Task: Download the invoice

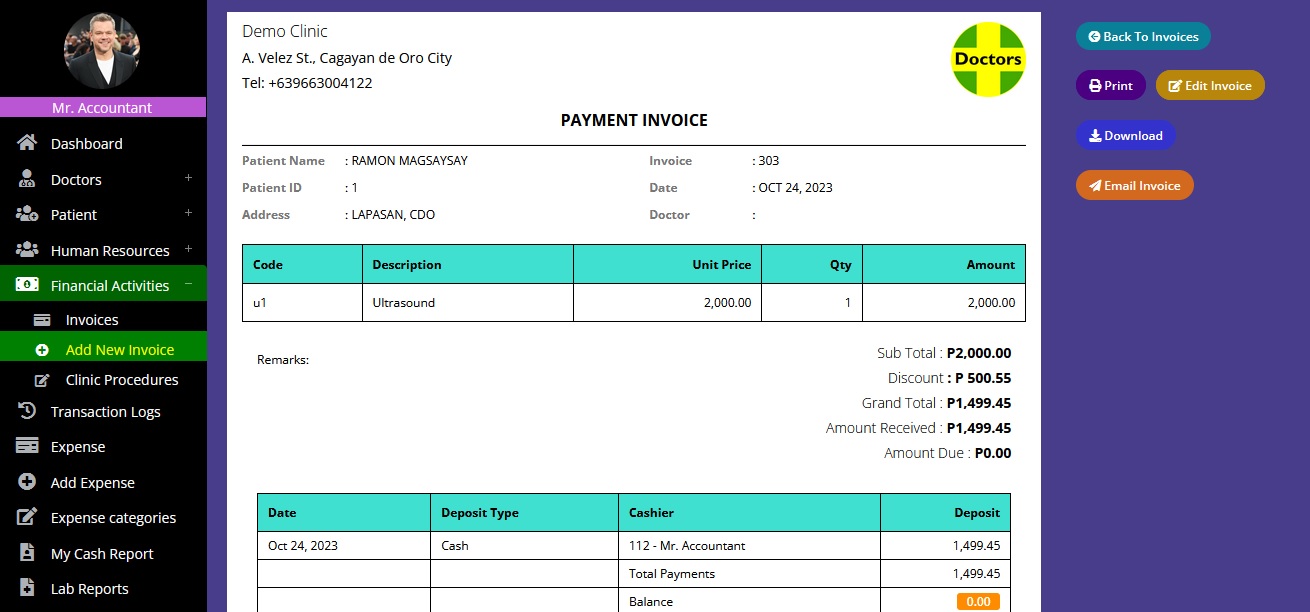Action: point(1125,135)
